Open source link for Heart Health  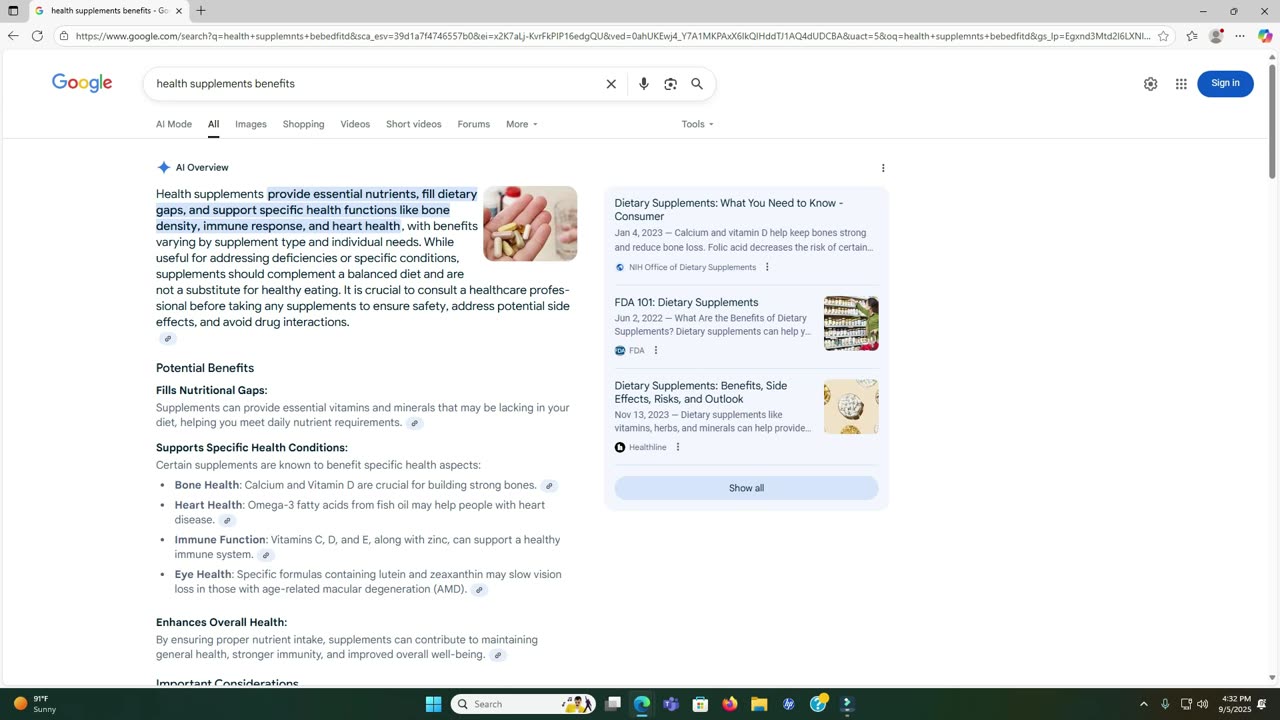click(x=227, y=520)
